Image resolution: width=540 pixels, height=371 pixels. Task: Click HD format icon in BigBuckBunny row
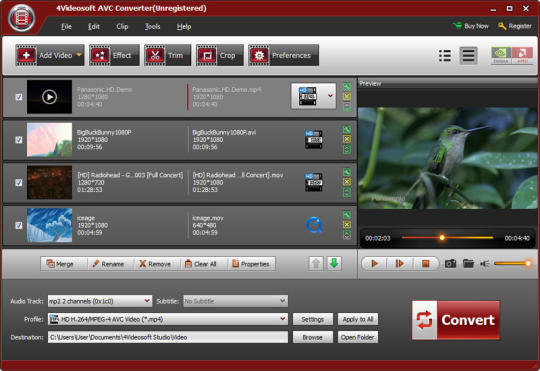coord(314,140)
